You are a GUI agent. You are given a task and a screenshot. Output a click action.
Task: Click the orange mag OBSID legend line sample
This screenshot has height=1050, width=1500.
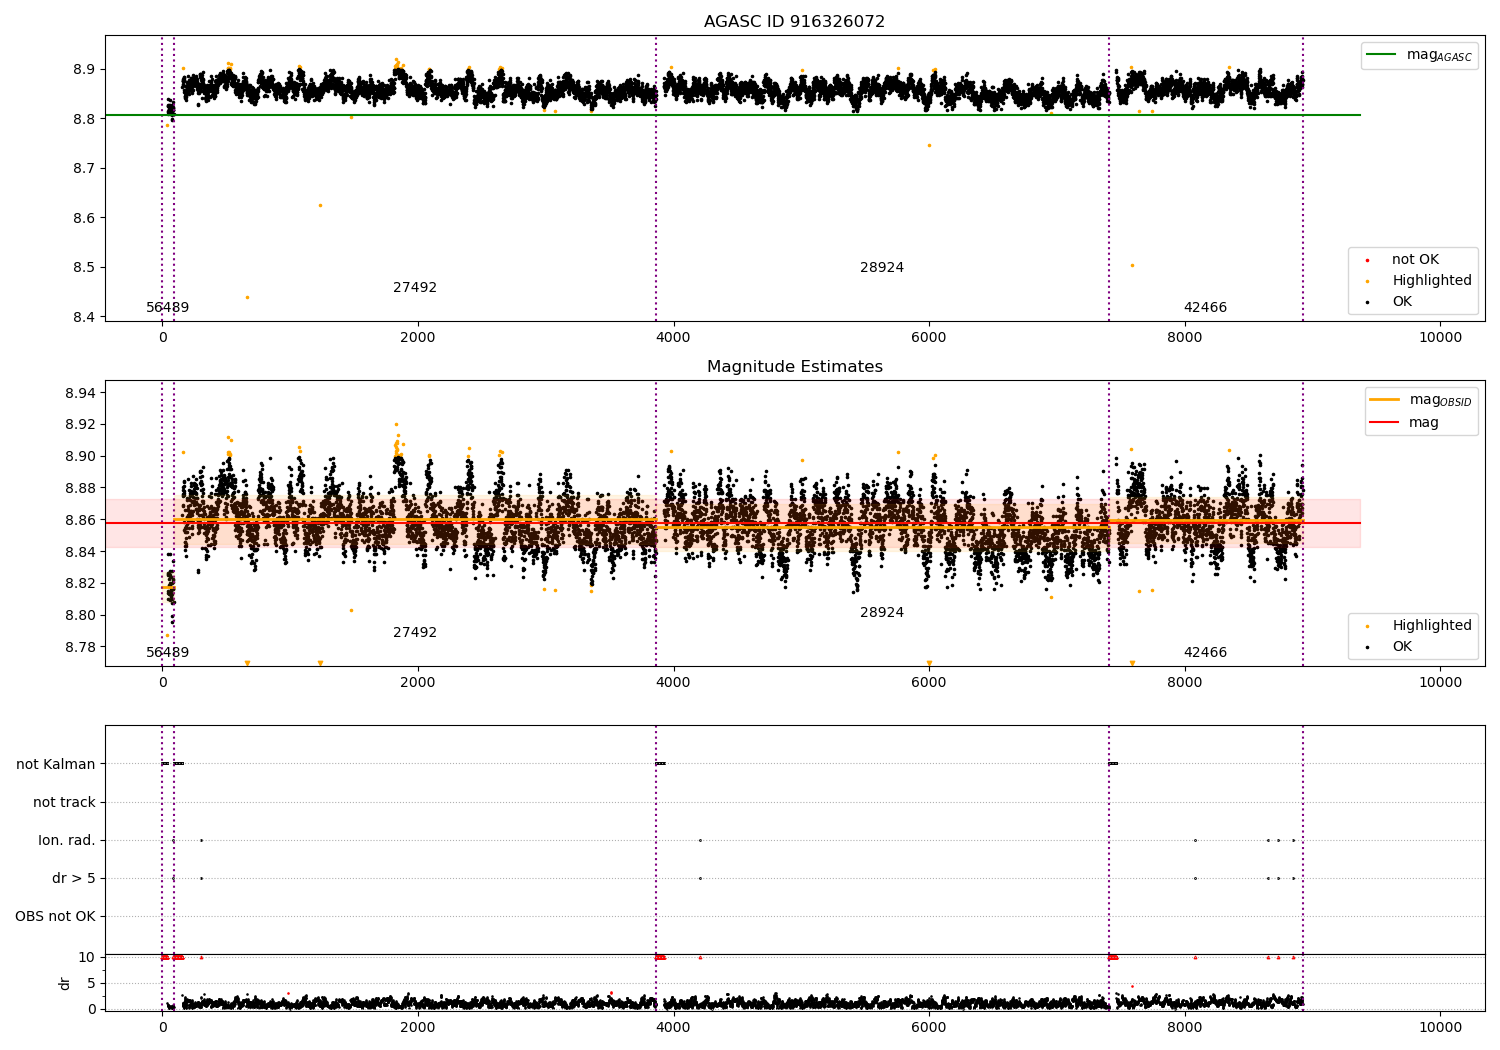pos(1384,399)
